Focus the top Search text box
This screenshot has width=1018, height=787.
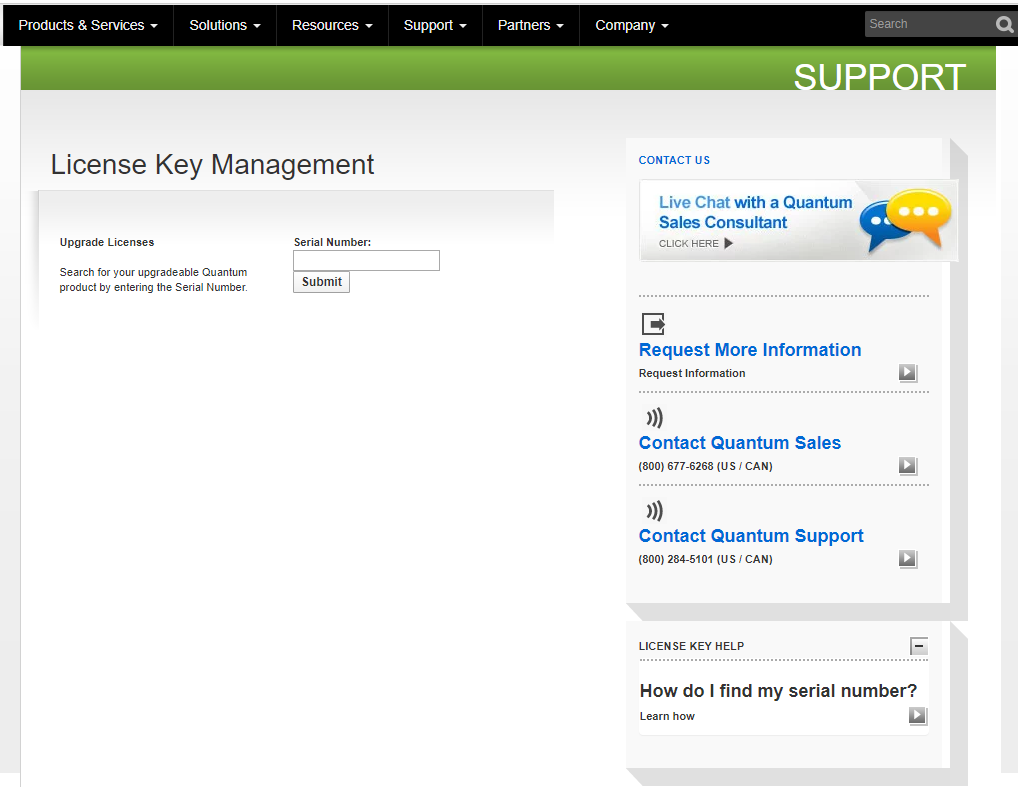click(x=927, y=24)
